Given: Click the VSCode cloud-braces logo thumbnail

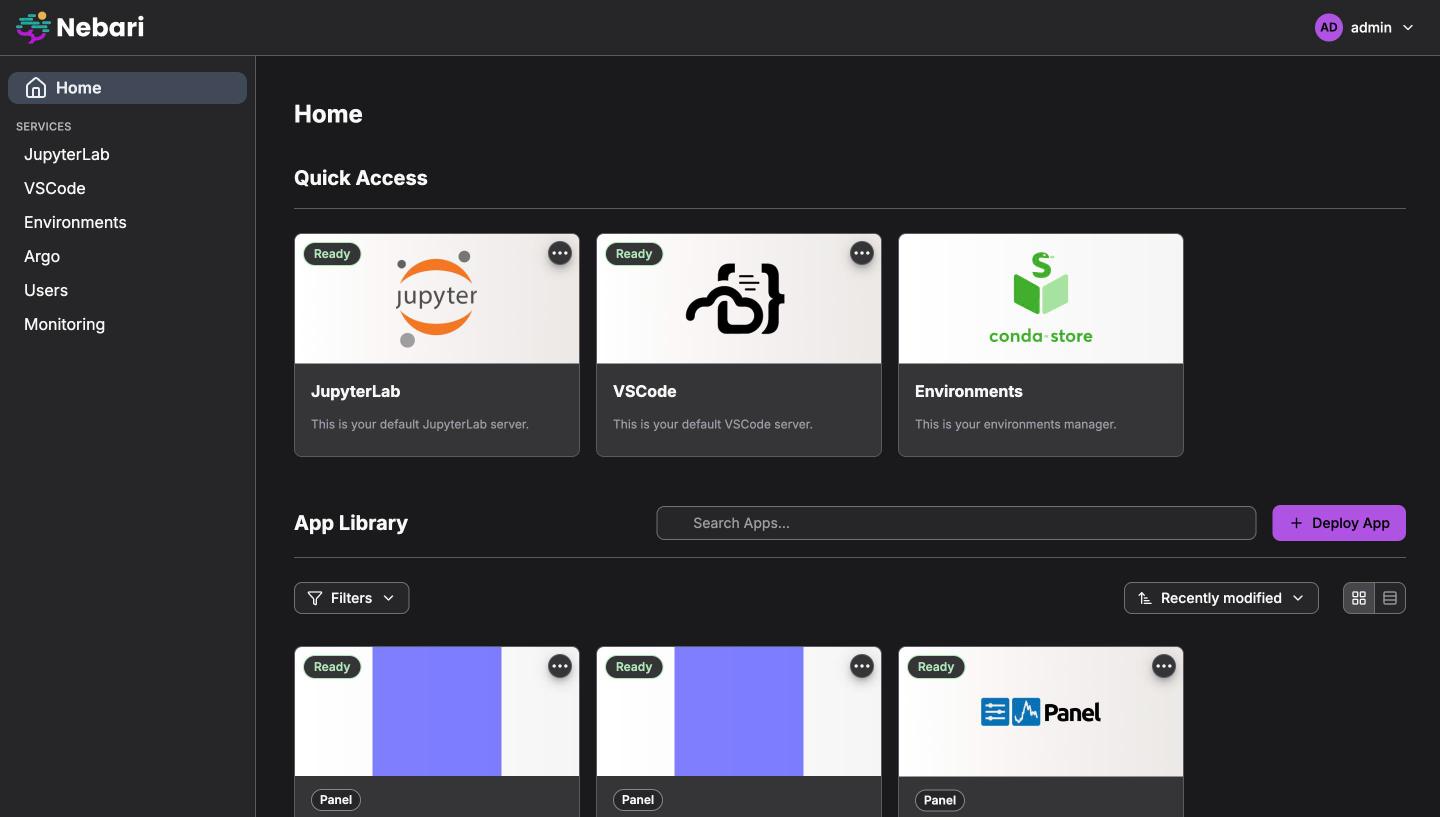Looking at the screenshot, I should (735, 299).
